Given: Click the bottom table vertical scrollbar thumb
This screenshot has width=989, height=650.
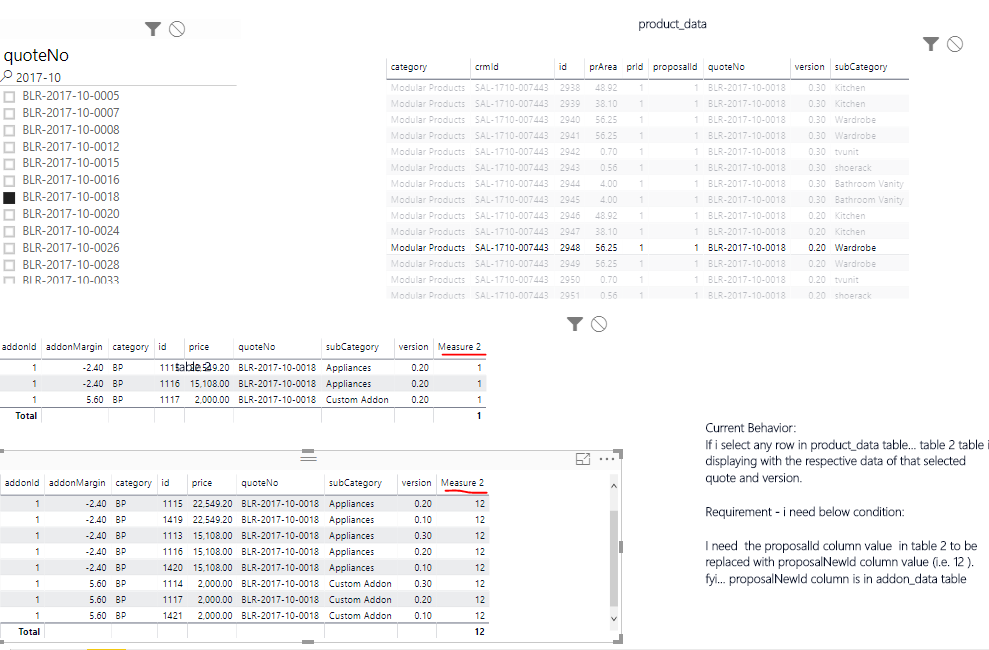Looking at the screenshot, I should (x=614, y=559).
